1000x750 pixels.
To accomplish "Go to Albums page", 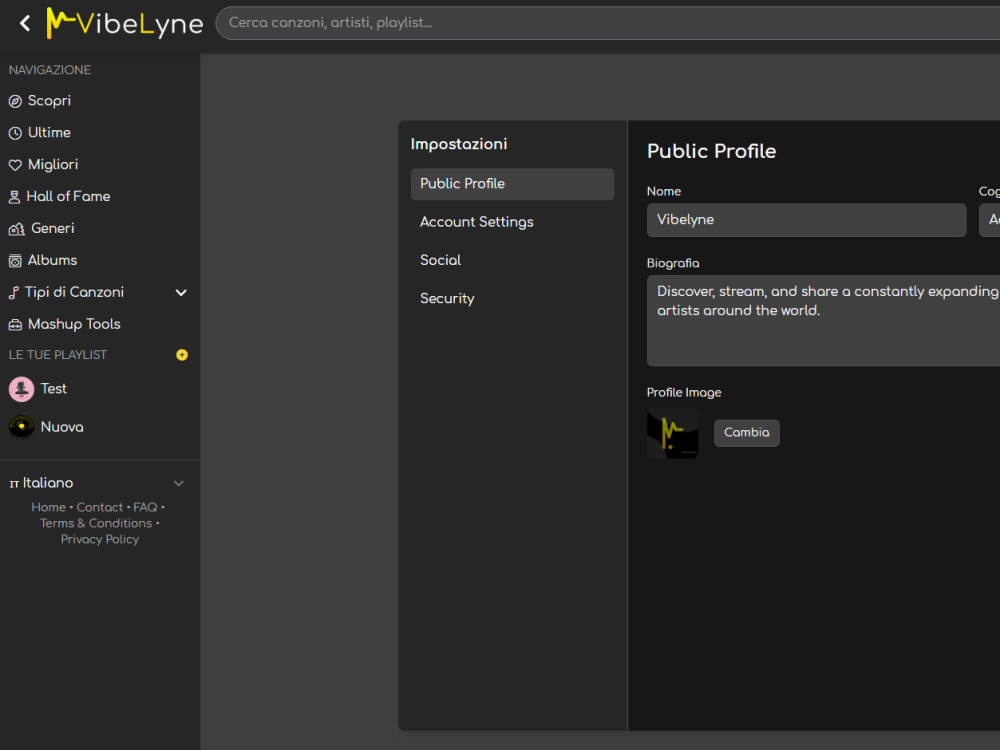I will point(52,260).
